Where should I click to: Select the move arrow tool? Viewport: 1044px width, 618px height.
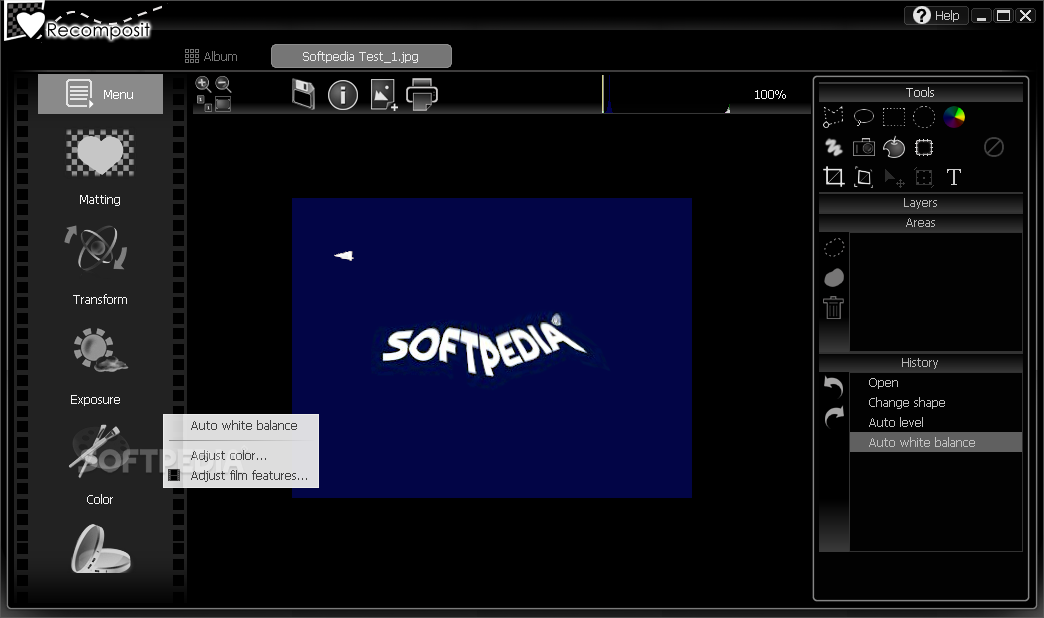894,178
